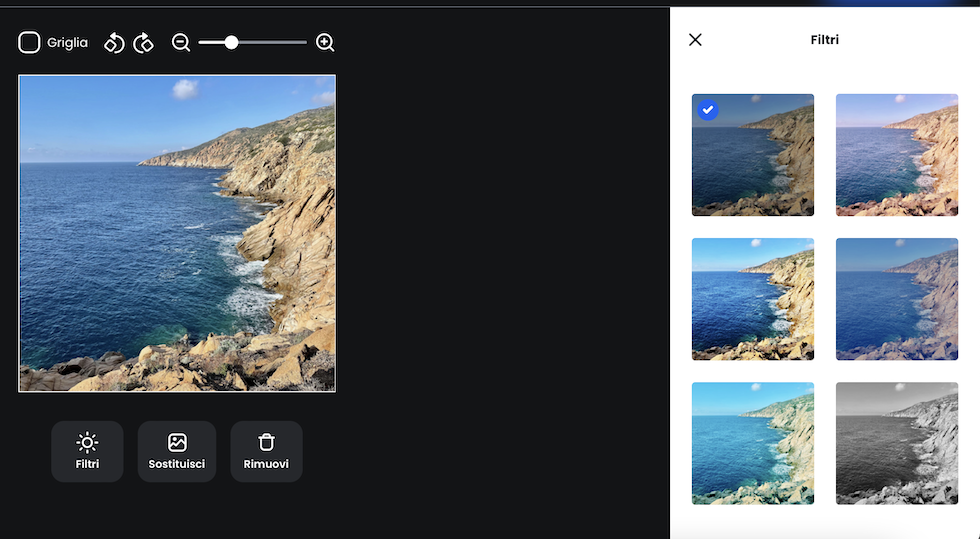The width and height of the screenshot is (980, 539).
Task: Click the Rimuovi trash button
Action: (x=266, y=451)
